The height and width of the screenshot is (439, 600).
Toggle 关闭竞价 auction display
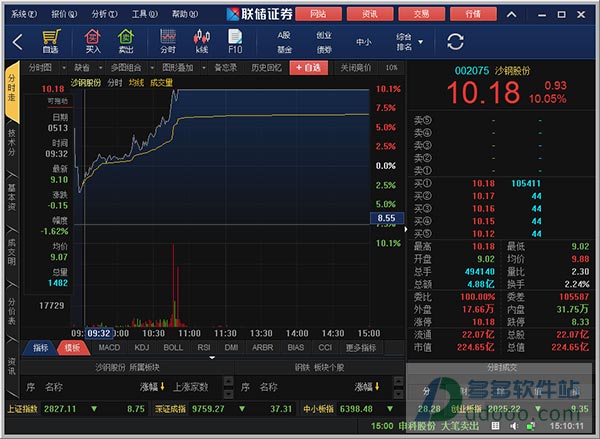coord(355,68)
